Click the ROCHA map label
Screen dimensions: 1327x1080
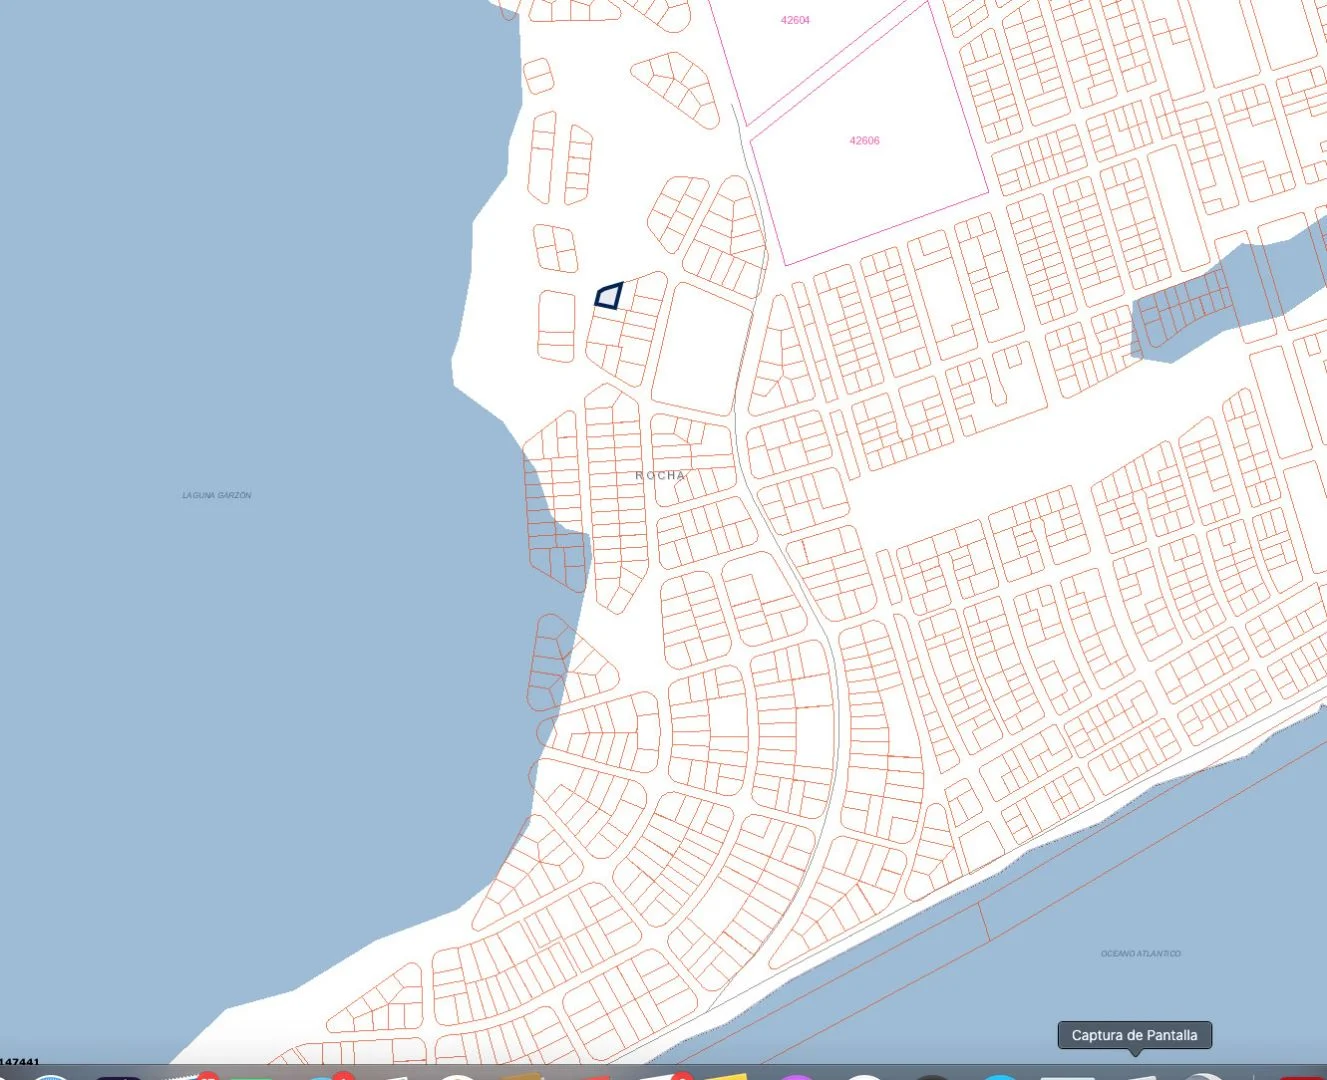point(660,476)
